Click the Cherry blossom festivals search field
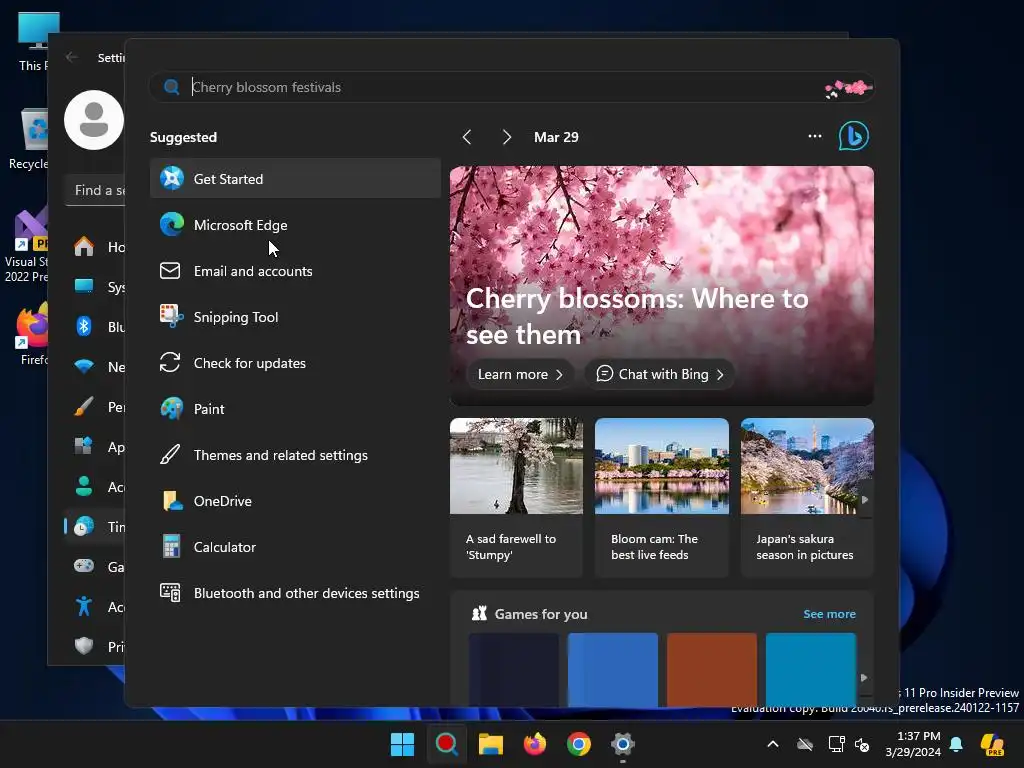Image resolution: width=1024 pixels, height=768 pixels. coord(511,87)
